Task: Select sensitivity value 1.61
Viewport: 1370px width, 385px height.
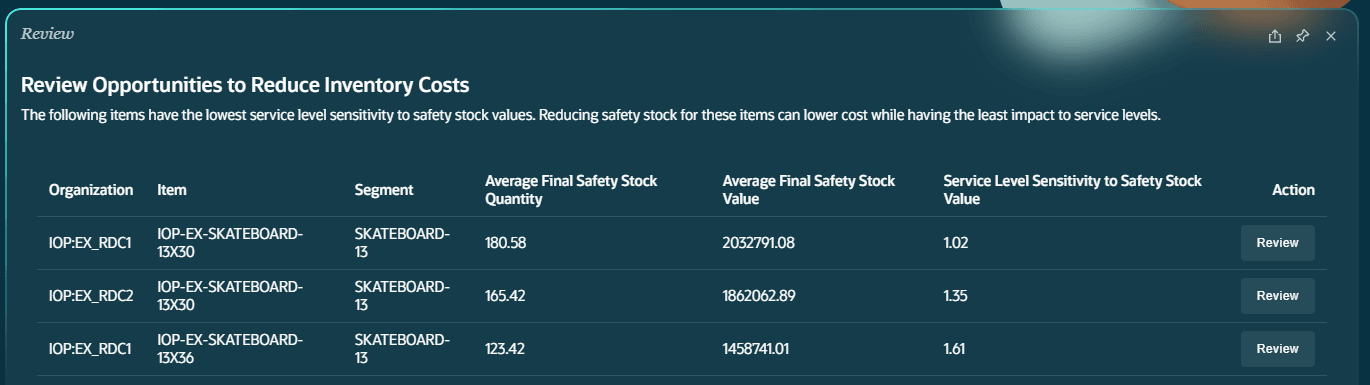Action: (x=955, y=349)
